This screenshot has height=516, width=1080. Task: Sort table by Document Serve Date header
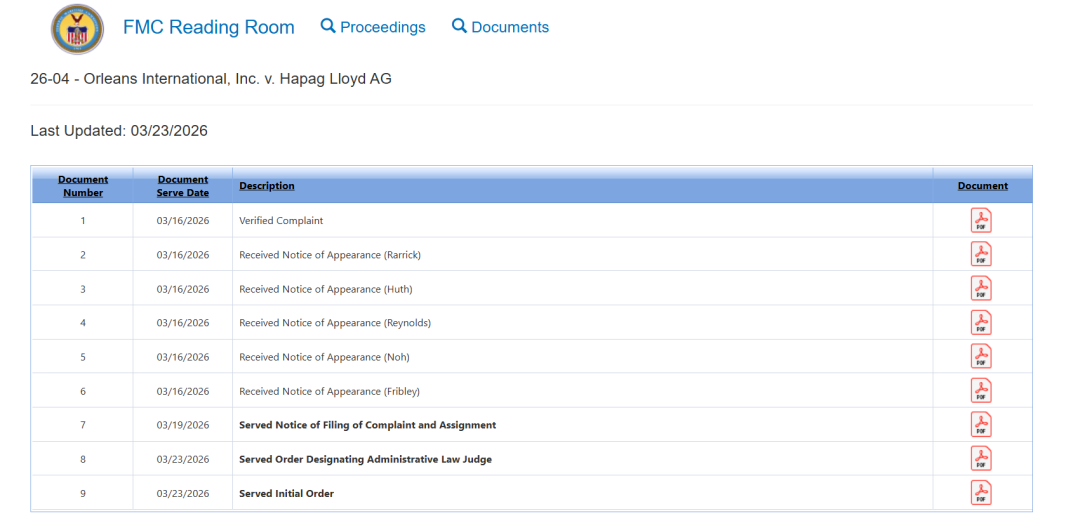coord(183,186)
